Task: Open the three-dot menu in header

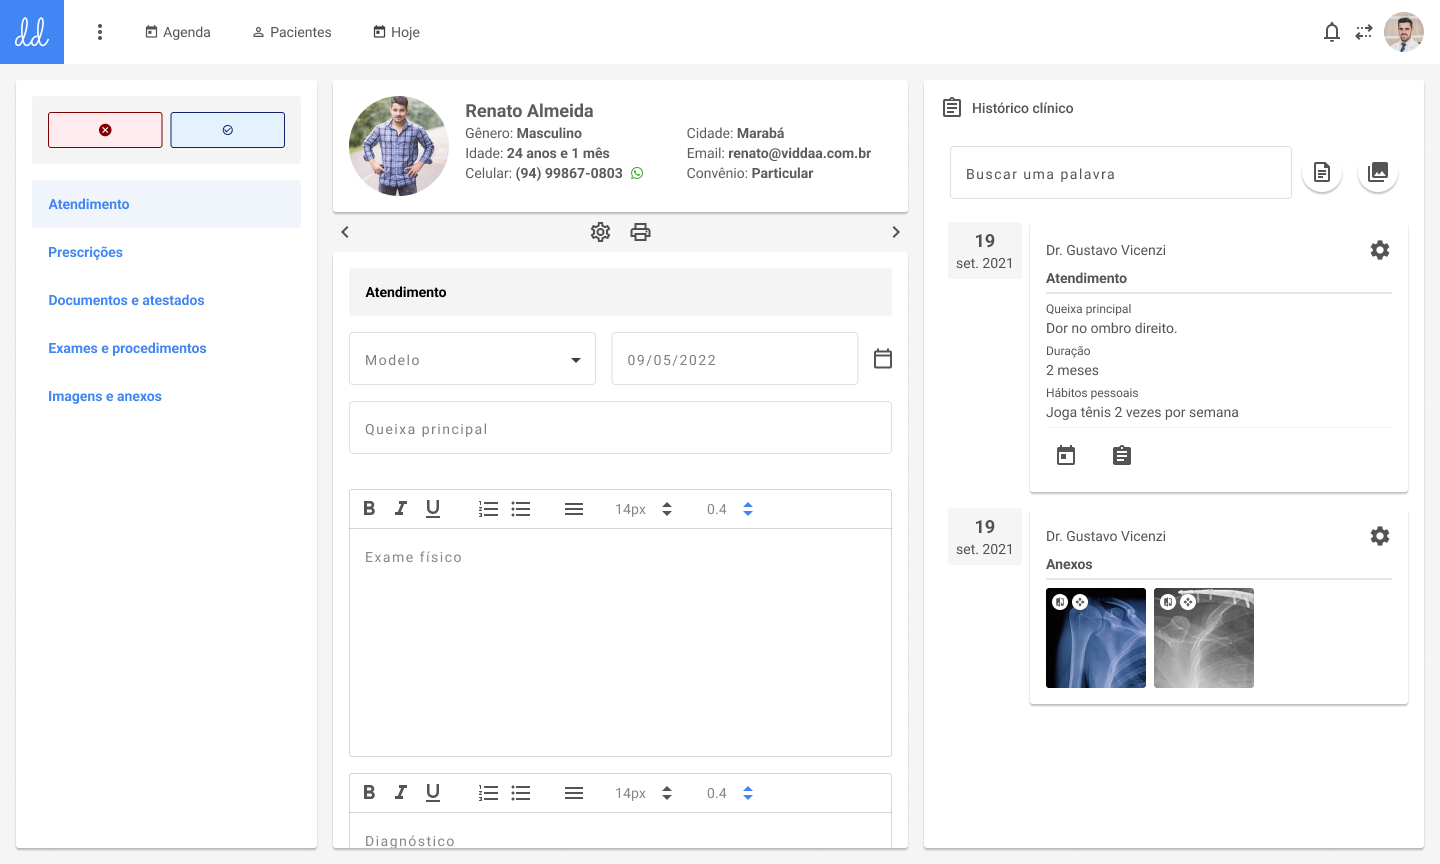Action: point(100,32)
